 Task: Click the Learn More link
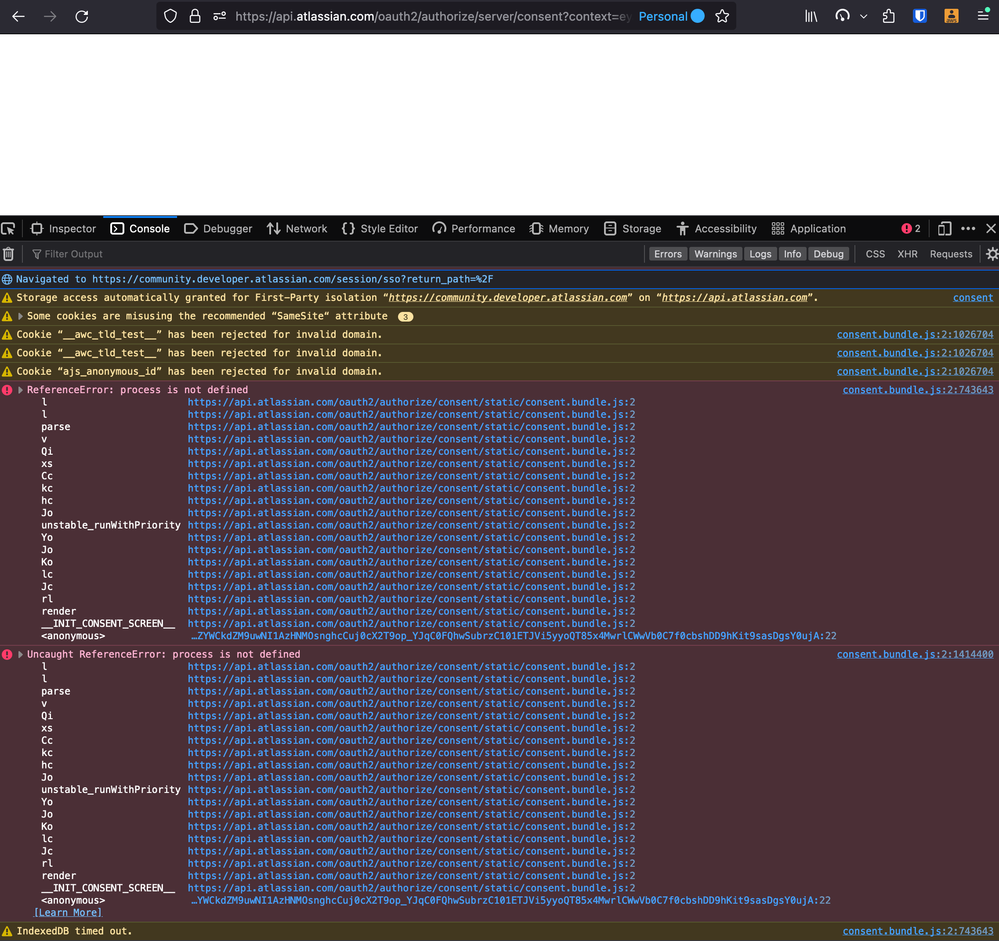pyautogui.click(x=68, y=912)
